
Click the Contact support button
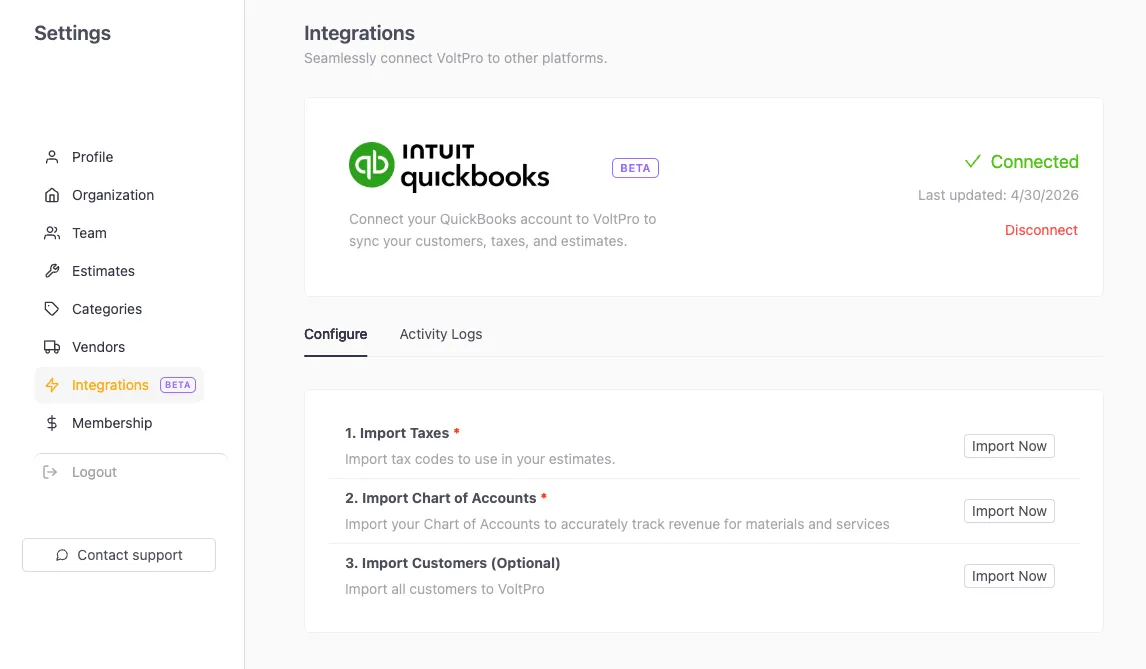[119, 555]
